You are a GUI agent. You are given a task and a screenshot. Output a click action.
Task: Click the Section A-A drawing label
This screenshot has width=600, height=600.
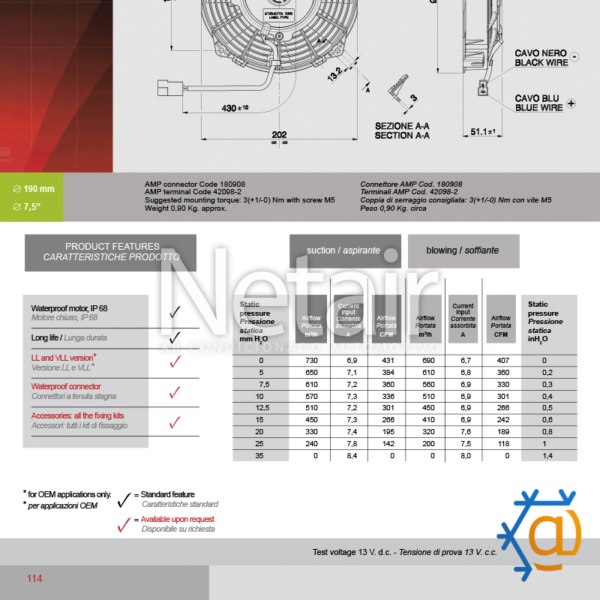point(401,130)
